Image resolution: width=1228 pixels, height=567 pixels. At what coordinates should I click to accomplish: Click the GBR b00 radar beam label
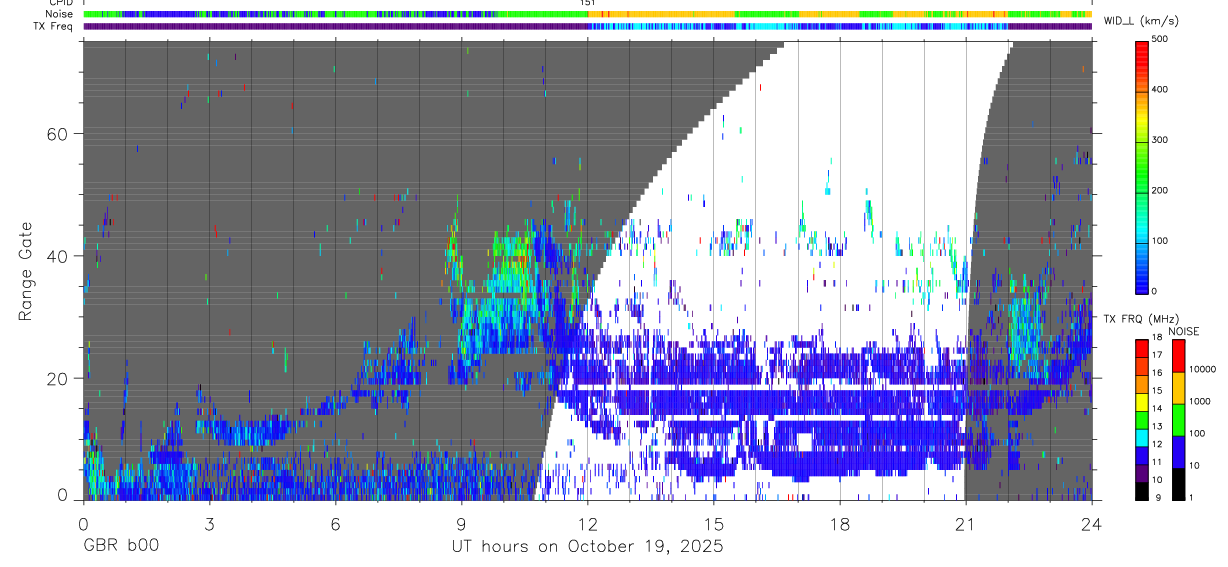pyautogui.click(x=120, y=546)
